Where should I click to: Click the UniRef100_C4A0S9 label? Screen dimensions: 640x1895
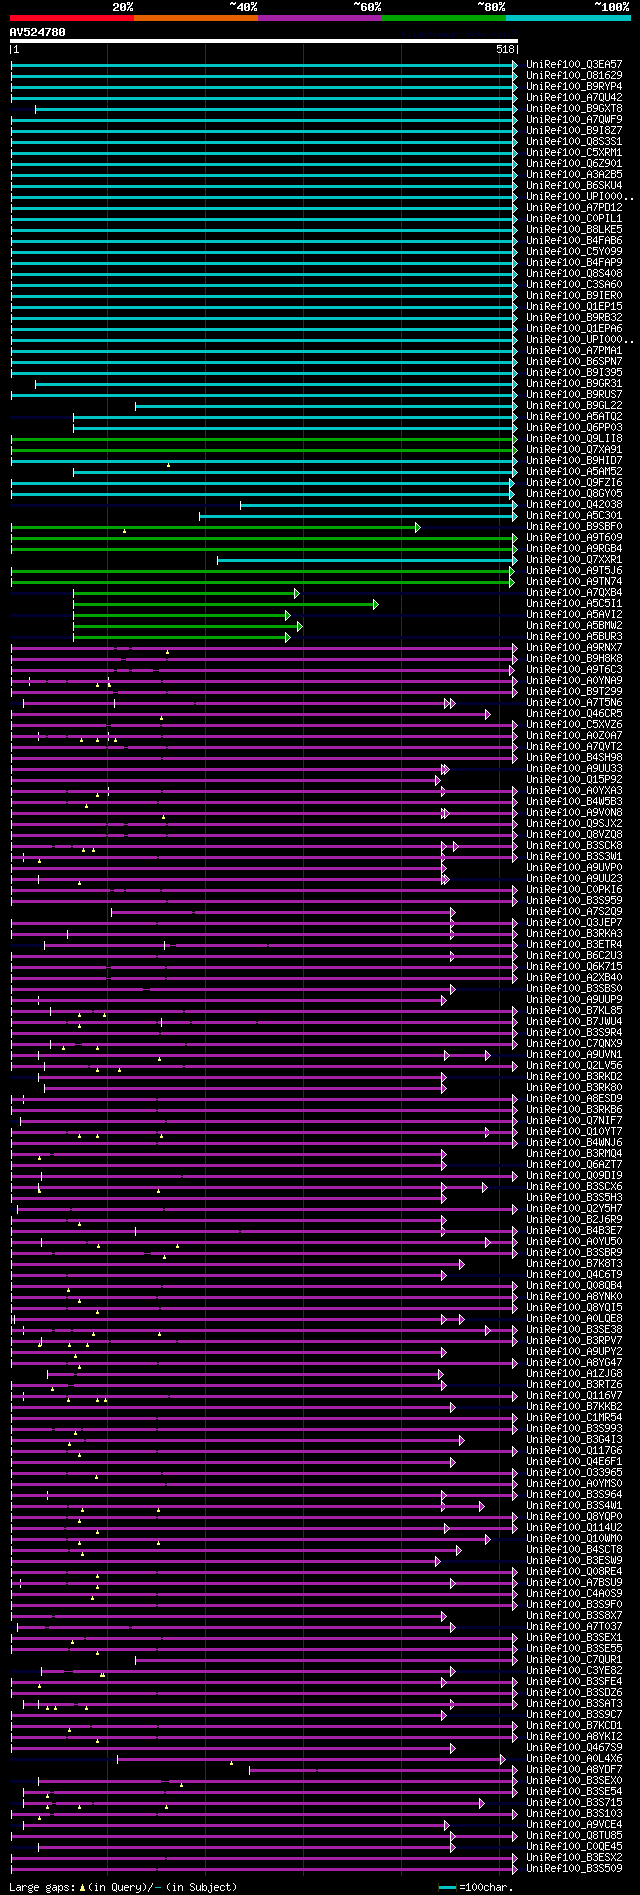click(x=574, y=1594)
